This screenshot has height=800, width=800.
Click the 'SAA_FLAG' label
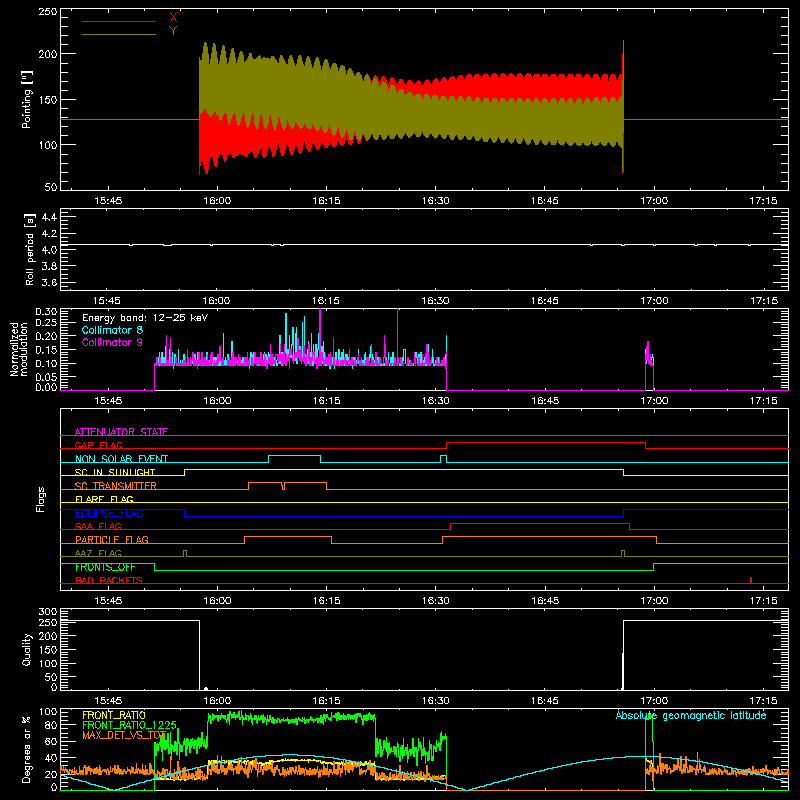tap(98, 526)
